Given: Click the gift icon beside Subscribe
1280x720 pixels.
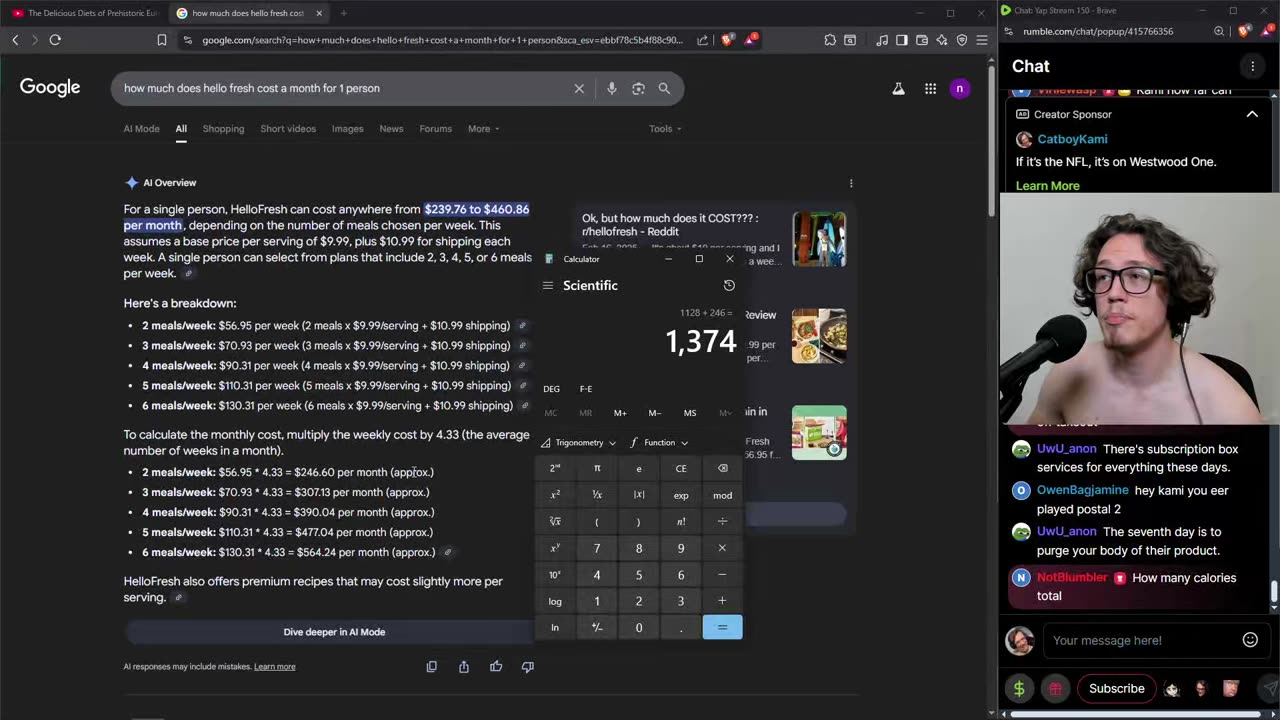Looking at the screenshot, I should click(1055, 688).
